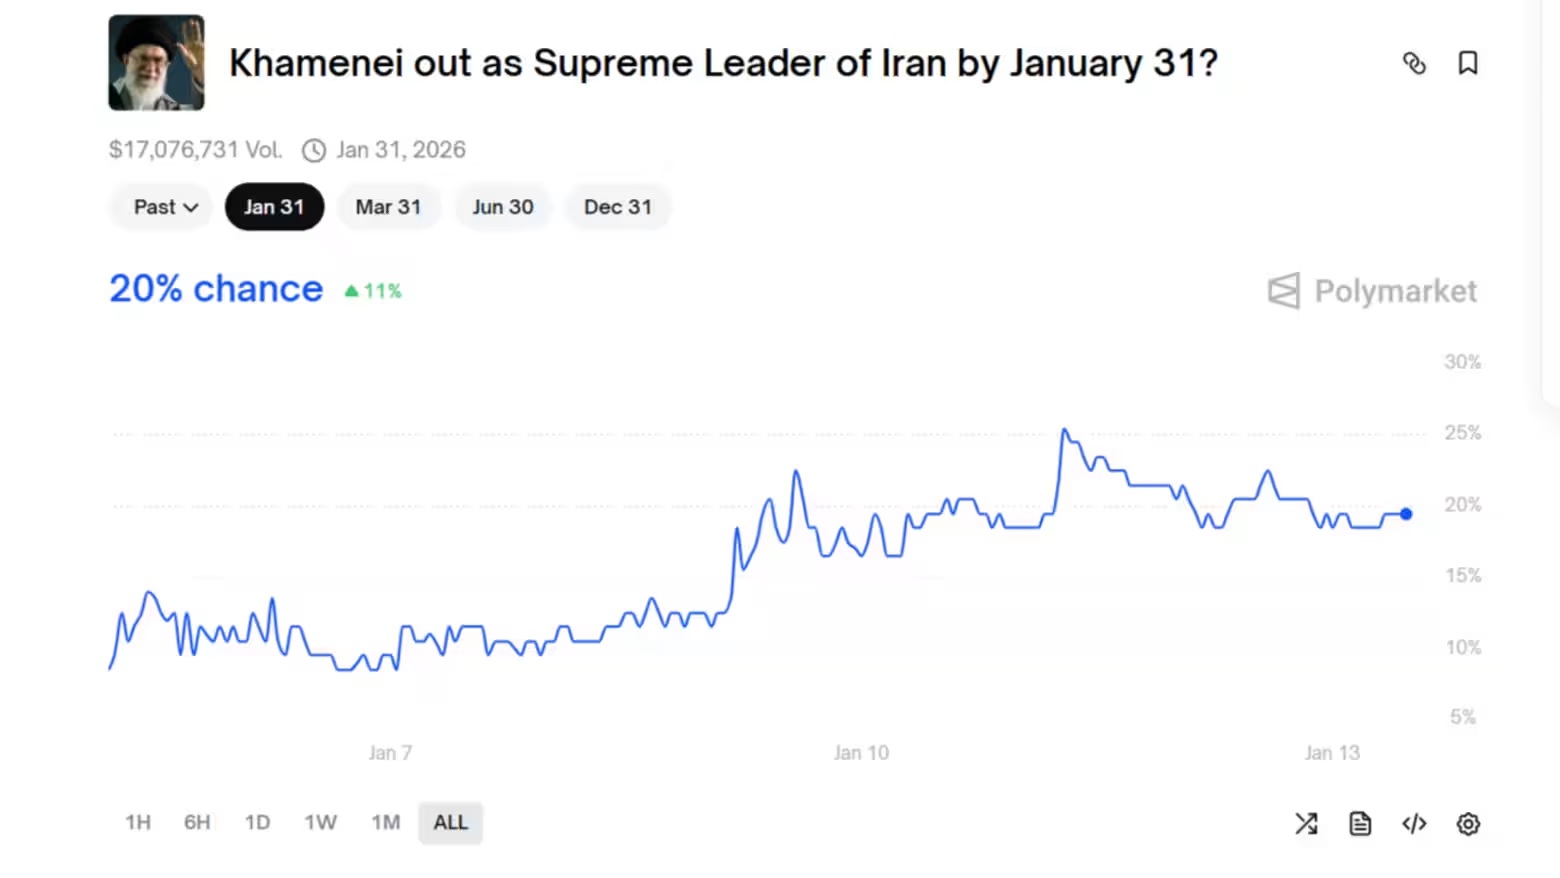The height and width of the screenshot is (878, 1560).
Task: Click the Polymarket logo watermark
Action: point(1372,291)
